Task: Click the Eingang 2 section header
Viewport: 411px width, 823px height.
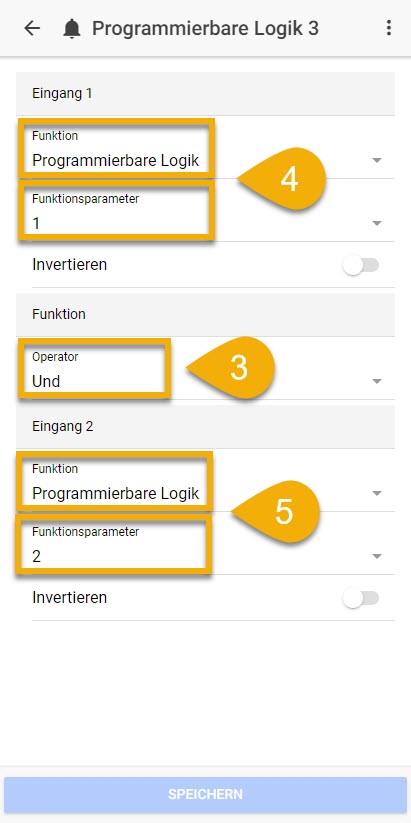Action: pyautogui.click(x=205, y=427)
